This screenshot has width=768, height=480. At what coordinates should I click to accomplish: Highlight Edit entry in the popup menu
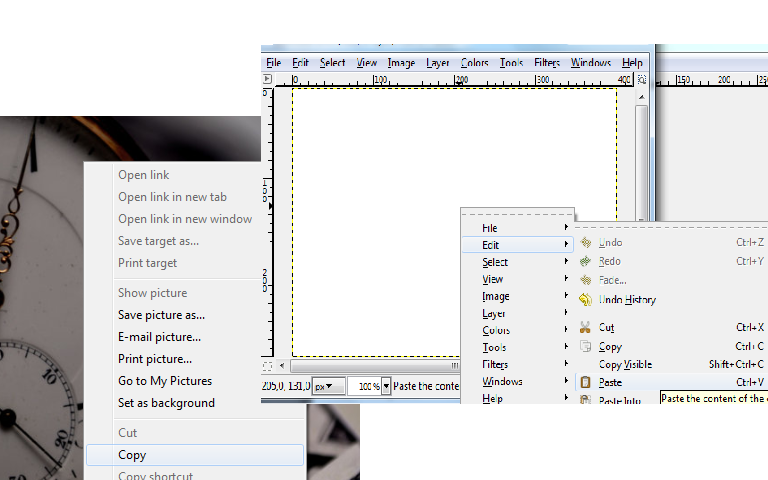(x=517, y=245)
